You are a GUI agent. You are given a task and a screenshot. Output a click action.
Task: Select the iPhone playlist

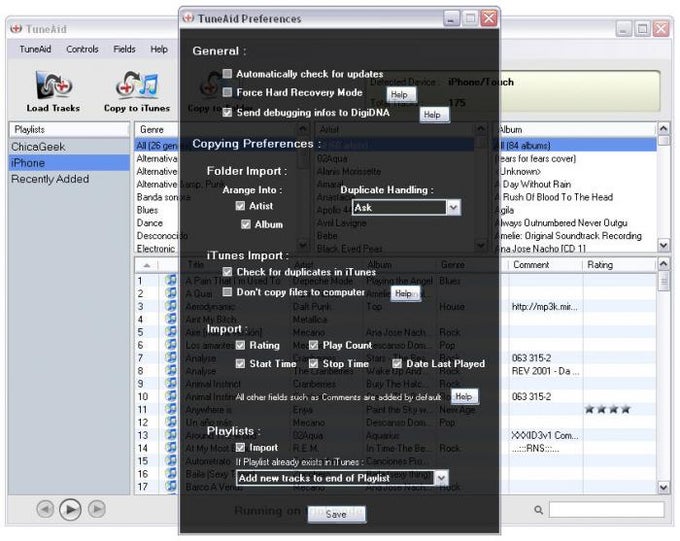[69, 163]
